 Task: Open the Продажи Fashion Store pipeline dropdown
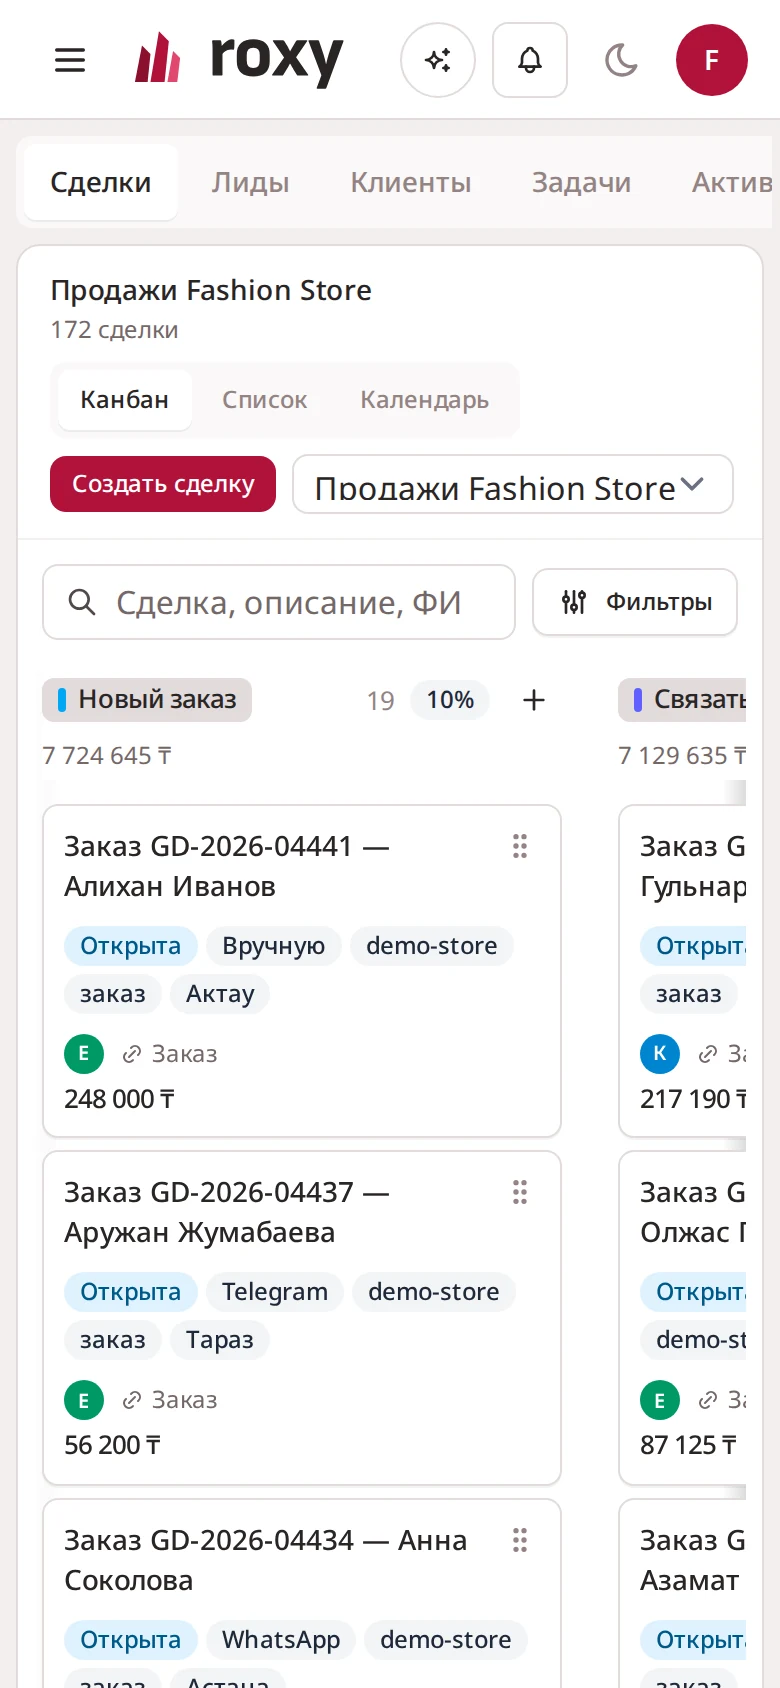tap(513, 484)
